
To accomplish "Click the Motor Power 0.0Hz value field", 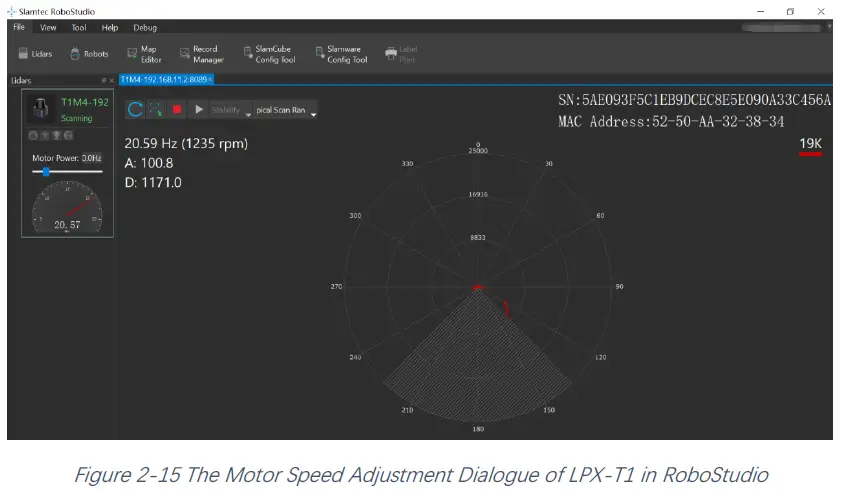I will (92, 158).
